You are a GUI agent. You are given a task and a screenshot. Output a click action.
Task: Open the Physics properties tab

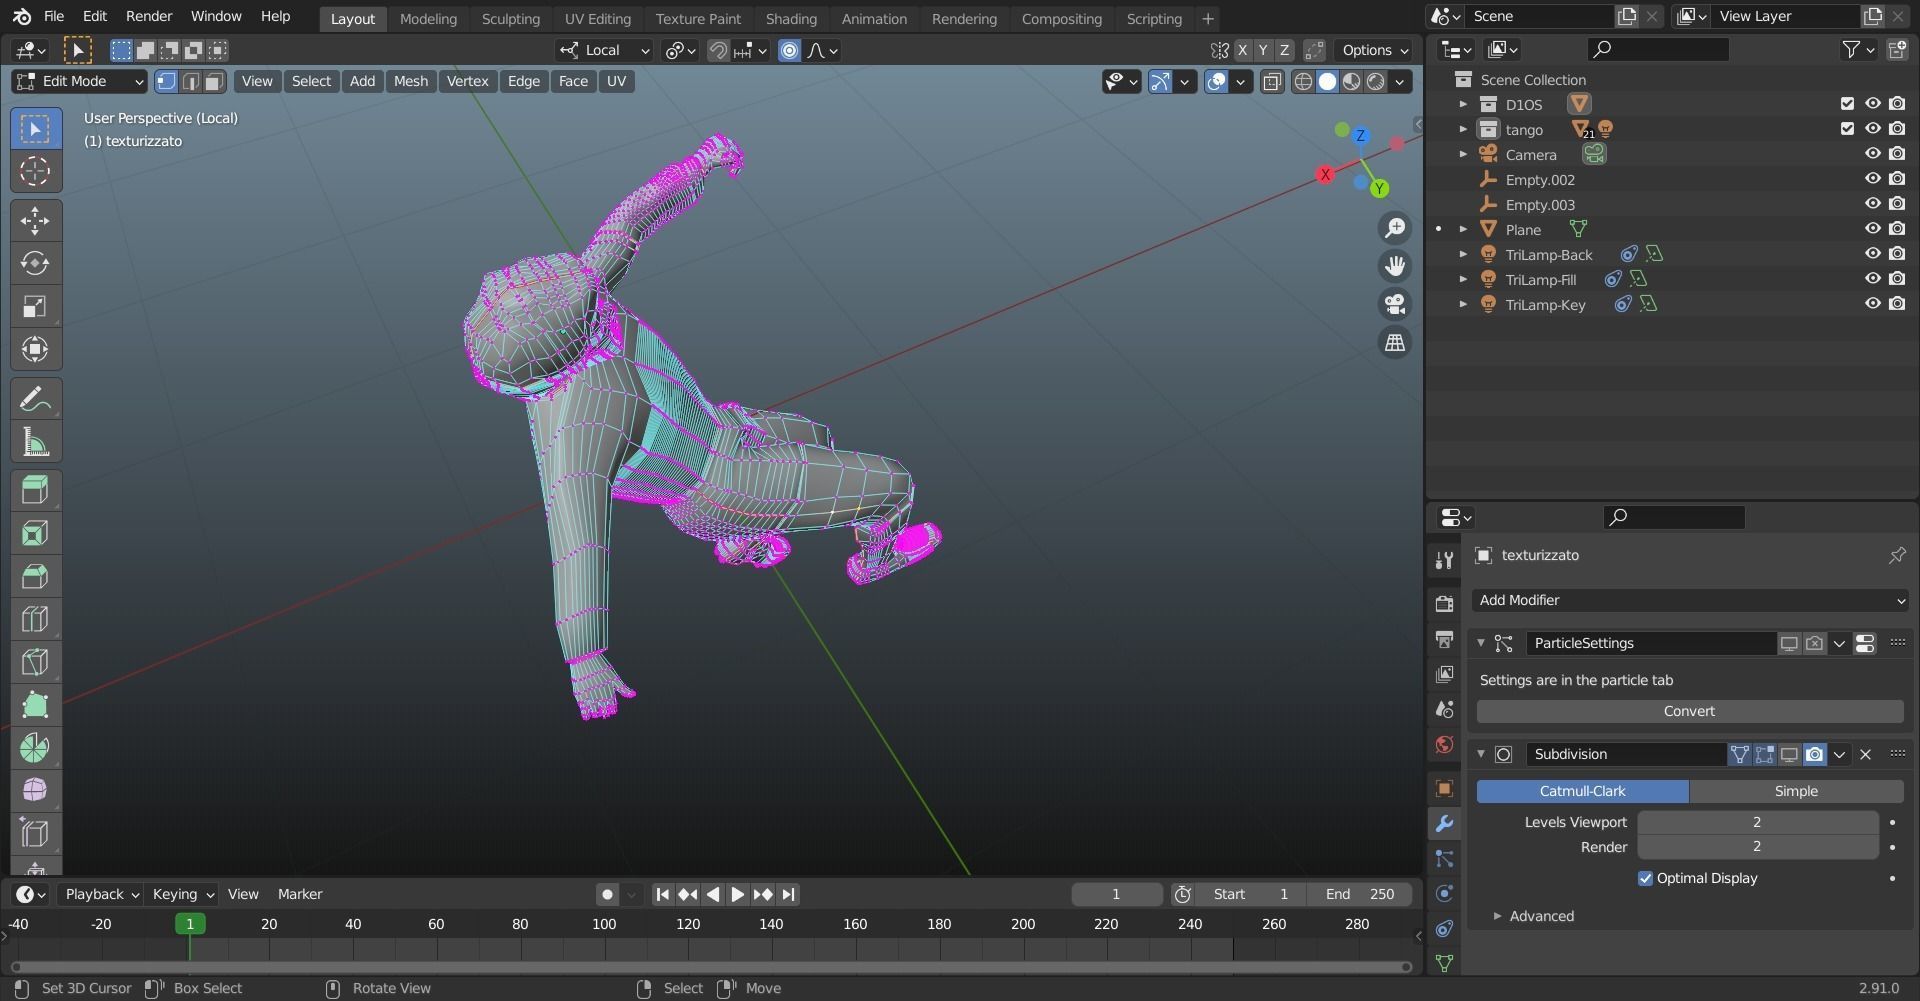coord(1444,894)
